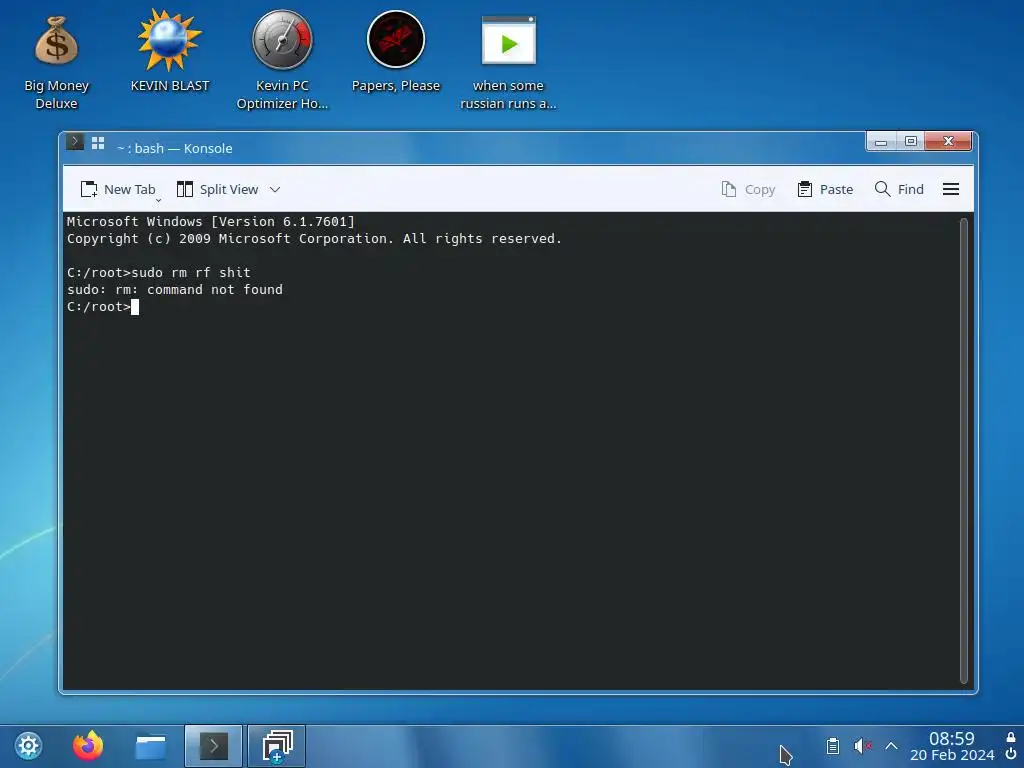Click the power/shutdown icon in tray
The image size is (1024, 768).
click(x=1011, y=754)
